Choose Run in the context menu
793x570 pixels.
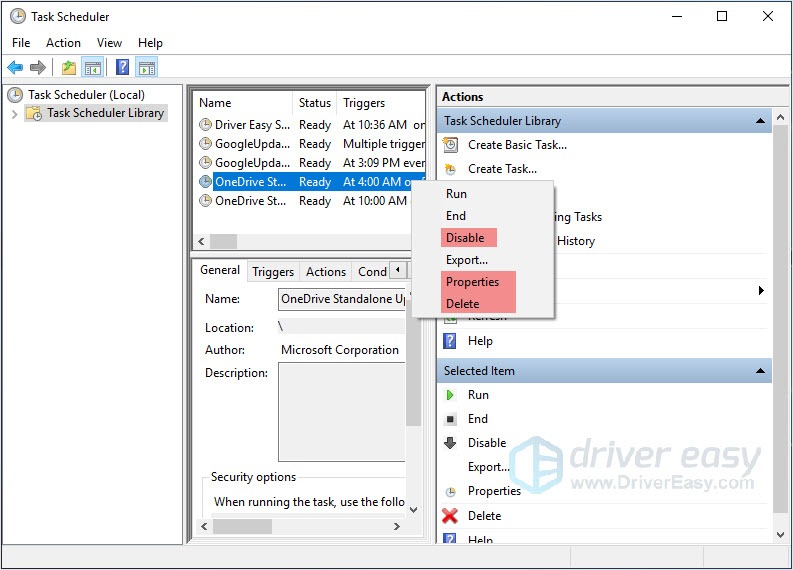click(x=483, y=194)
